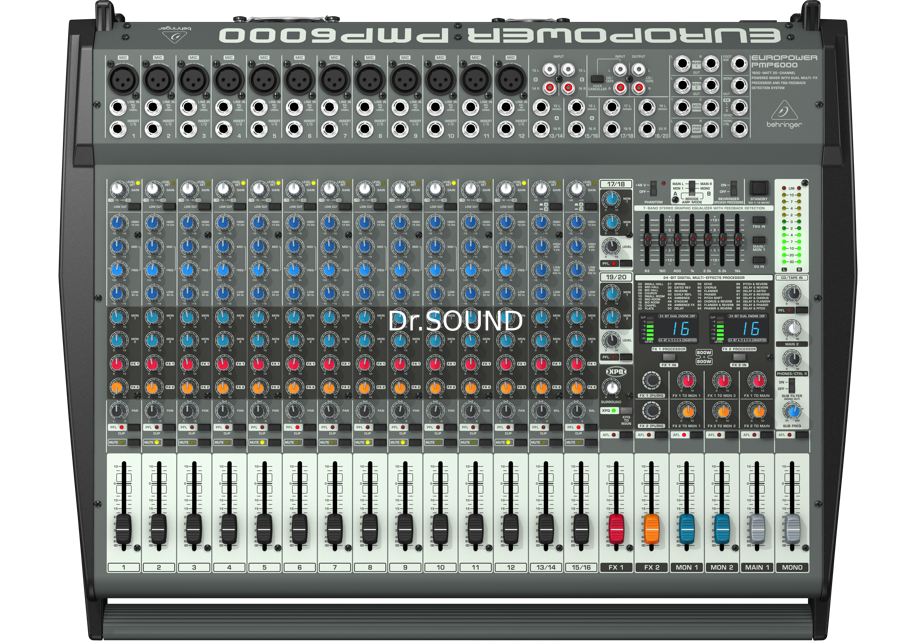This screenshot has height=641, width=916.
Task: Click the blue MON 1 fader
Action: [x=686, y=529]
